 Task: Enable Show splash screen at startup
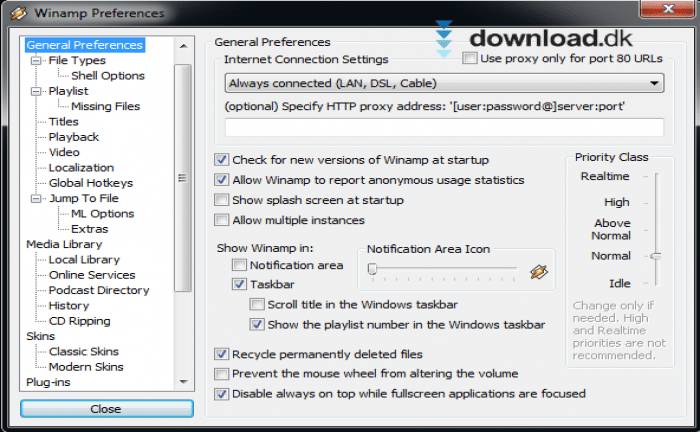pos(221,200)
